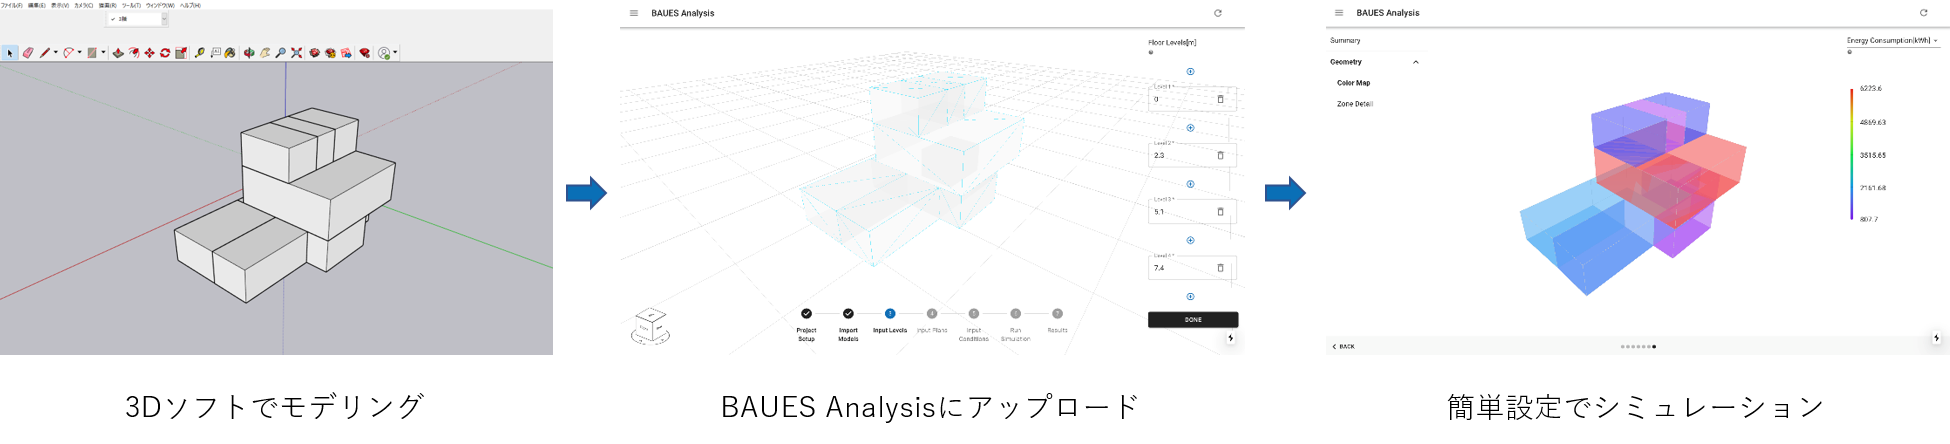Select the Text label tool

pos(215,53)
